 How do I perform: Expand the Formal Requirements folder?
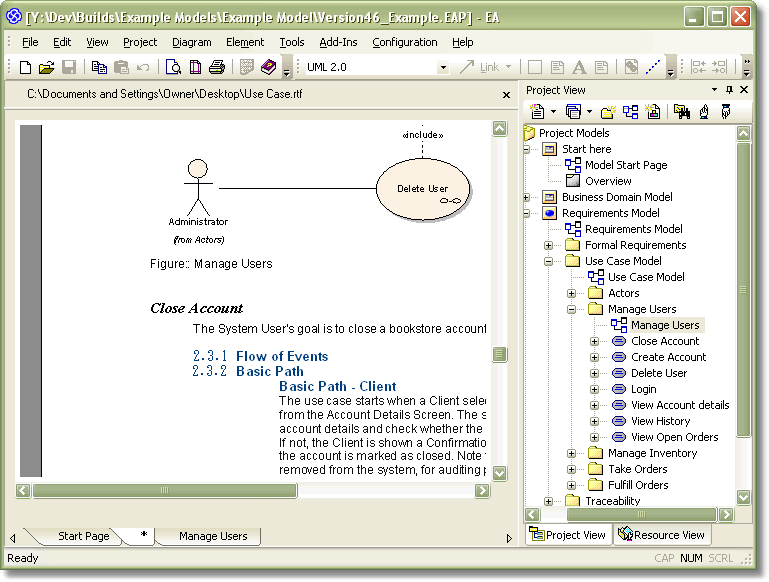point(549,245)
